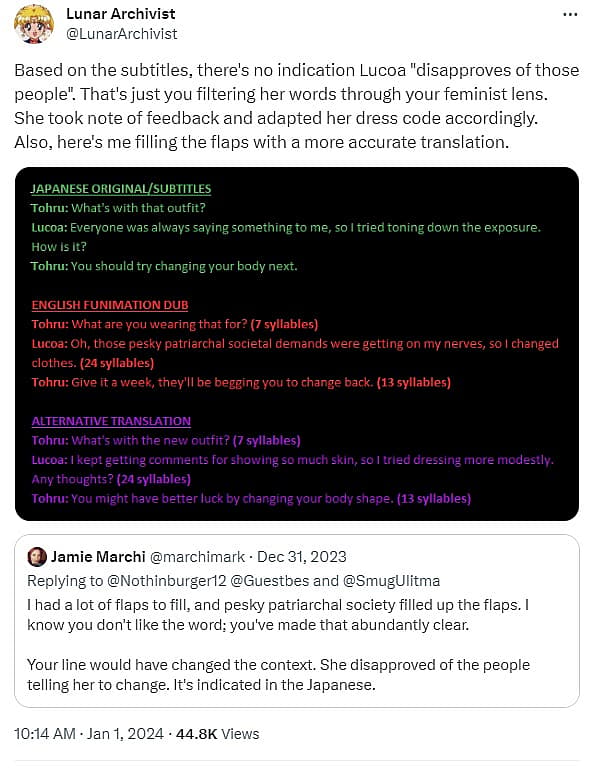The width and height of the screenshot is (589, 769).
Task: Open the translation comparison image
Action: [x=297, y=344]
